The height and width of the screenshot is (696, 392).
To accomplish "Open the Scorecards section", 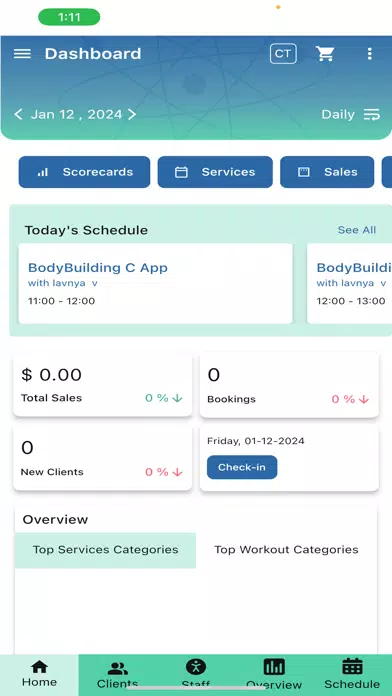I will (x=84, y=172).
